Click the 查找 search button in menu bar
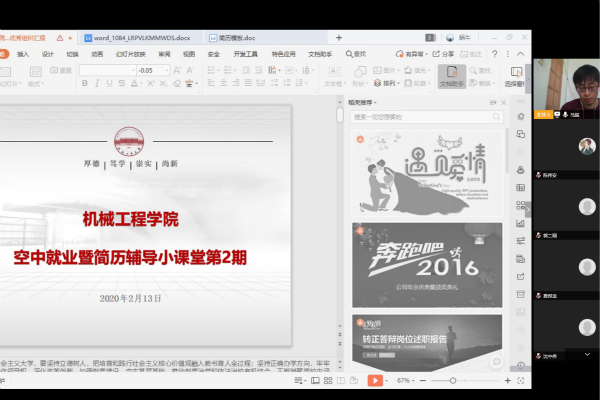The image size is (600, 400). pos(356,54)
